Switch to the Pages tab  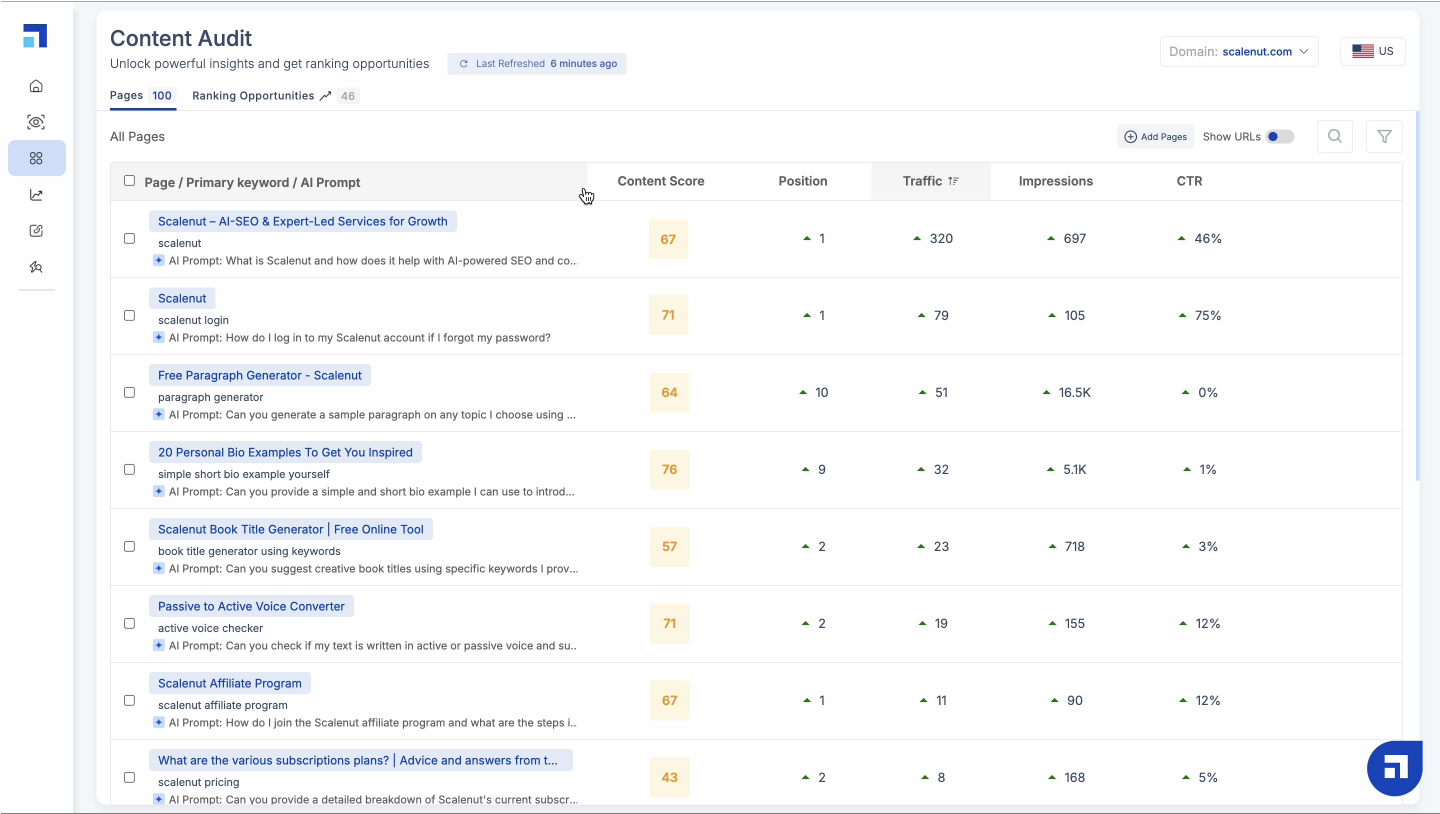pos(142,96)
